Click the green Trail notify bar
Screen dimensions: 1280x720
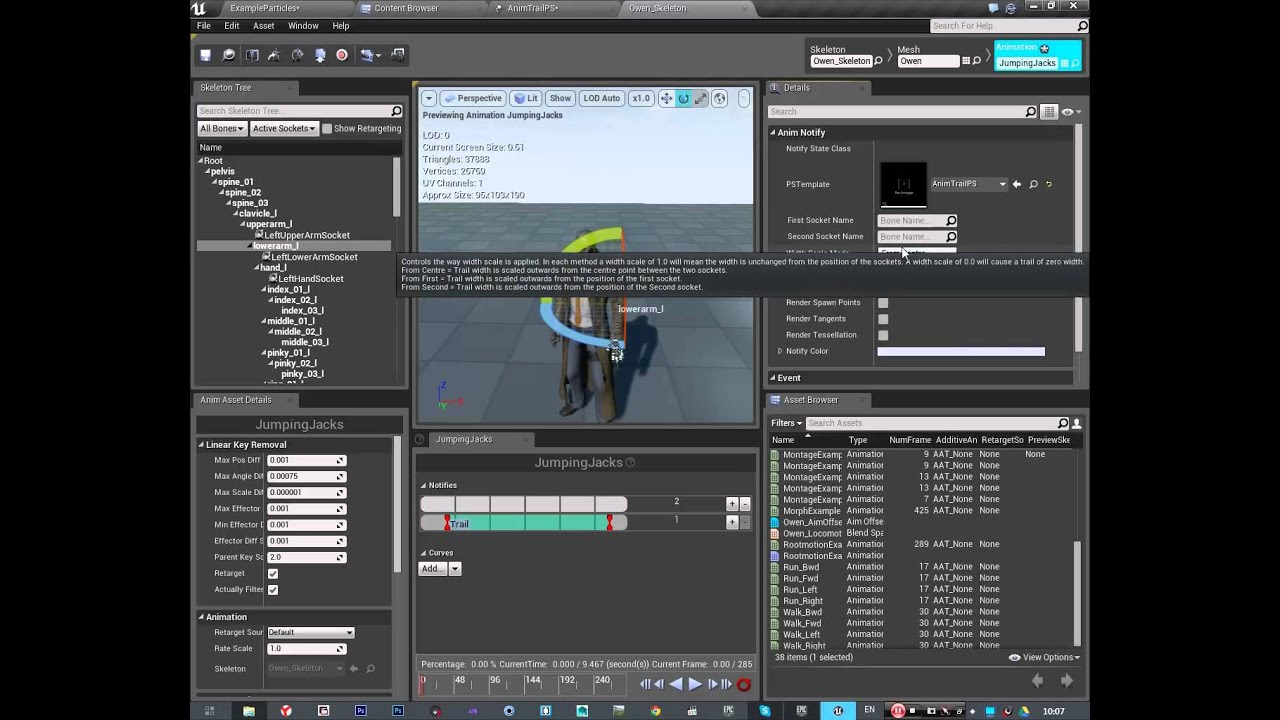(528, 524)
